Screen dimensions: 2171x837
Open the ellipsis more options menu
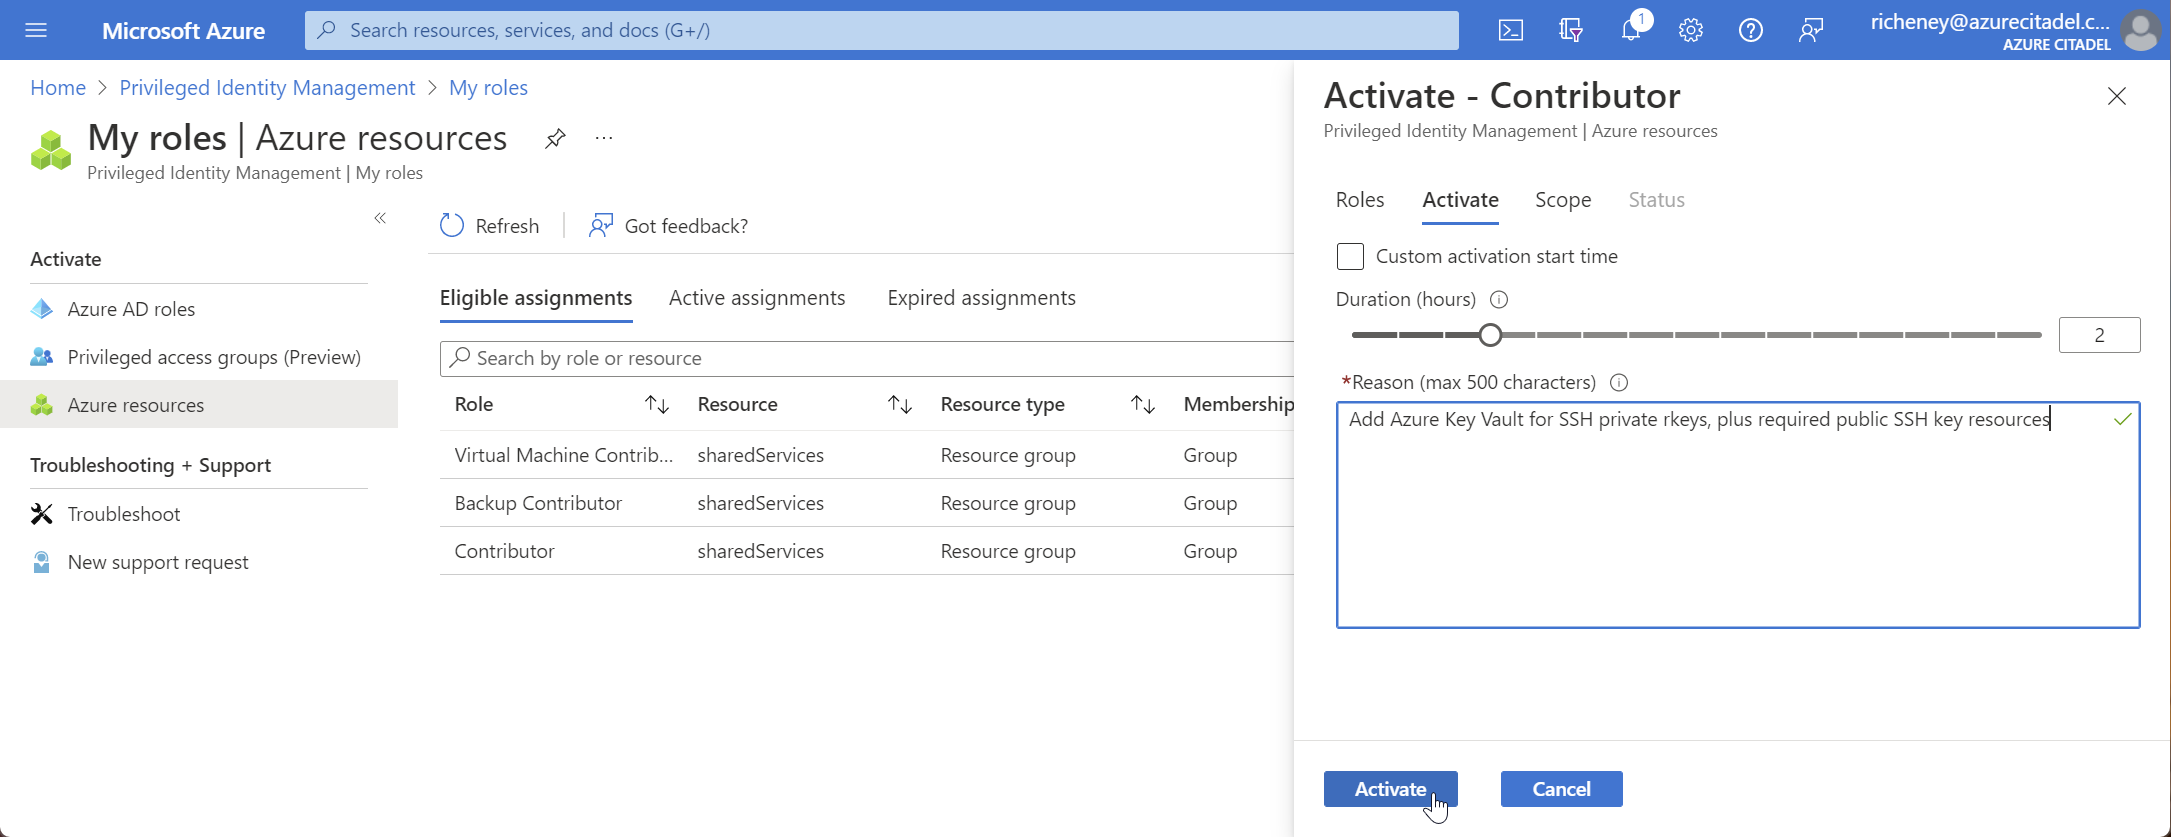(x=603, y=138)
